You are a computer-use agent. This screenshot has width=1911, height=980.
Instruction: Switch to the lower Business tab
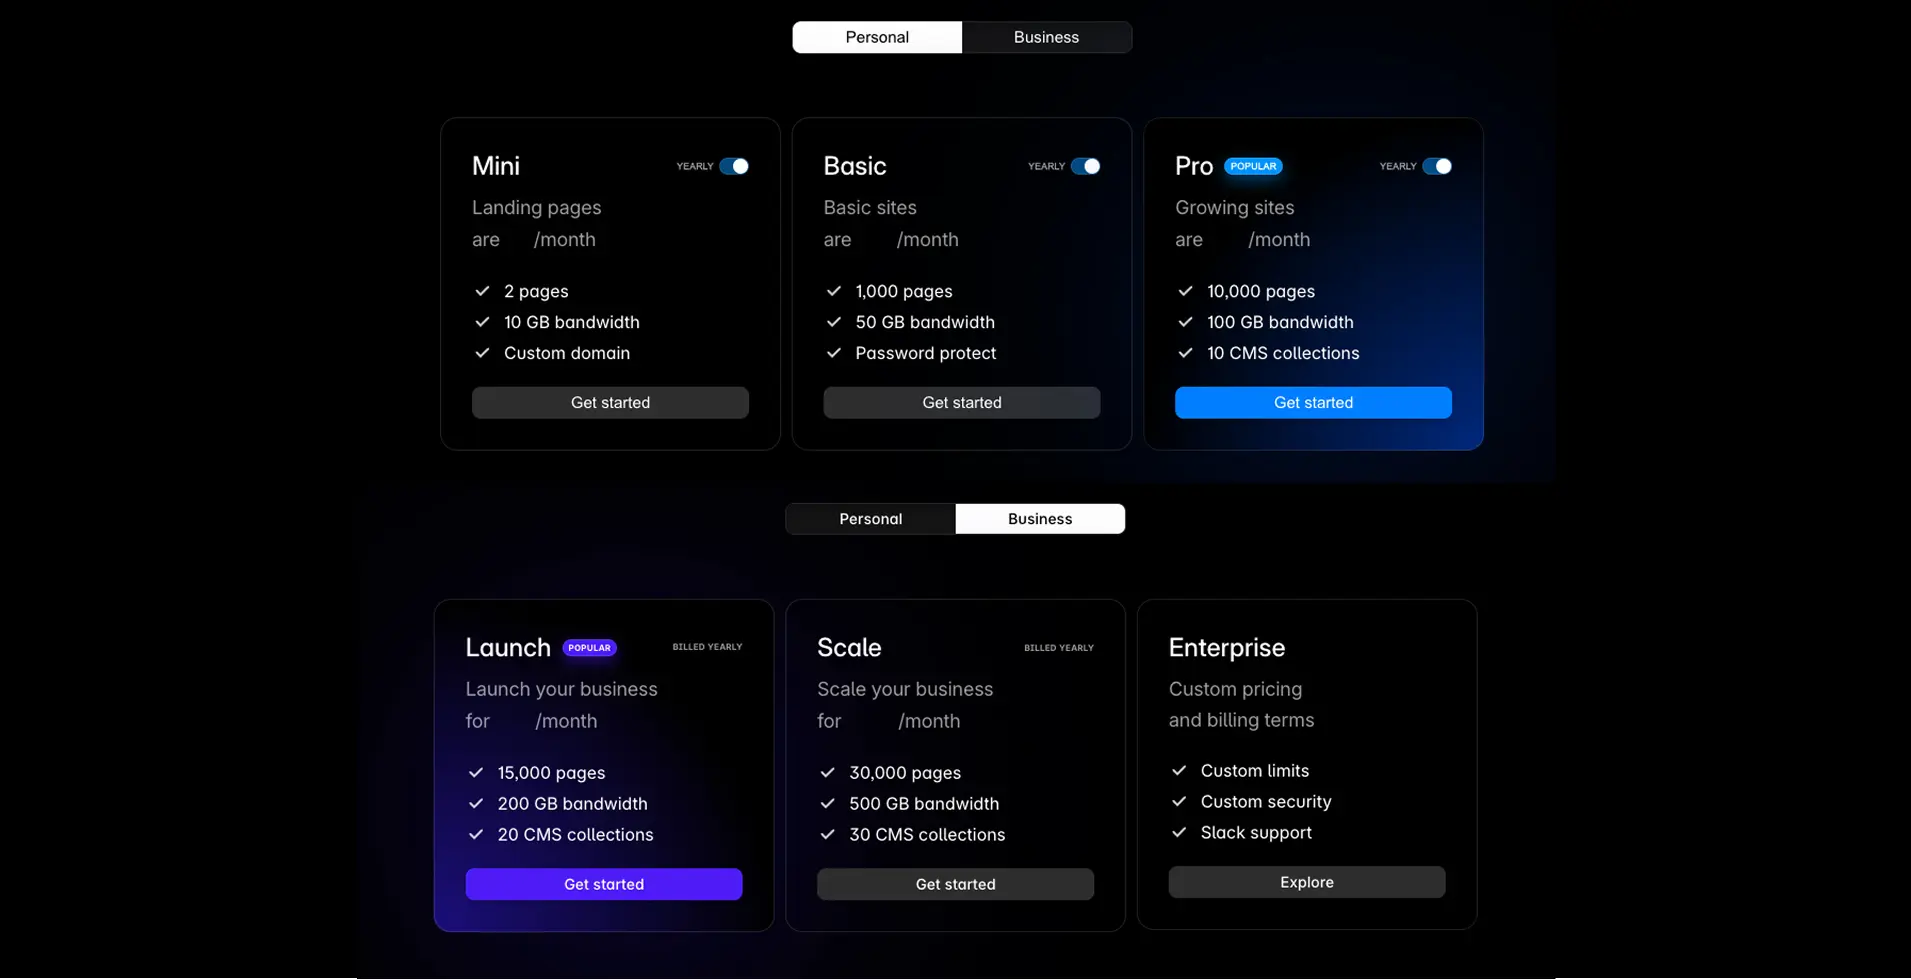tap(1040, 519)
